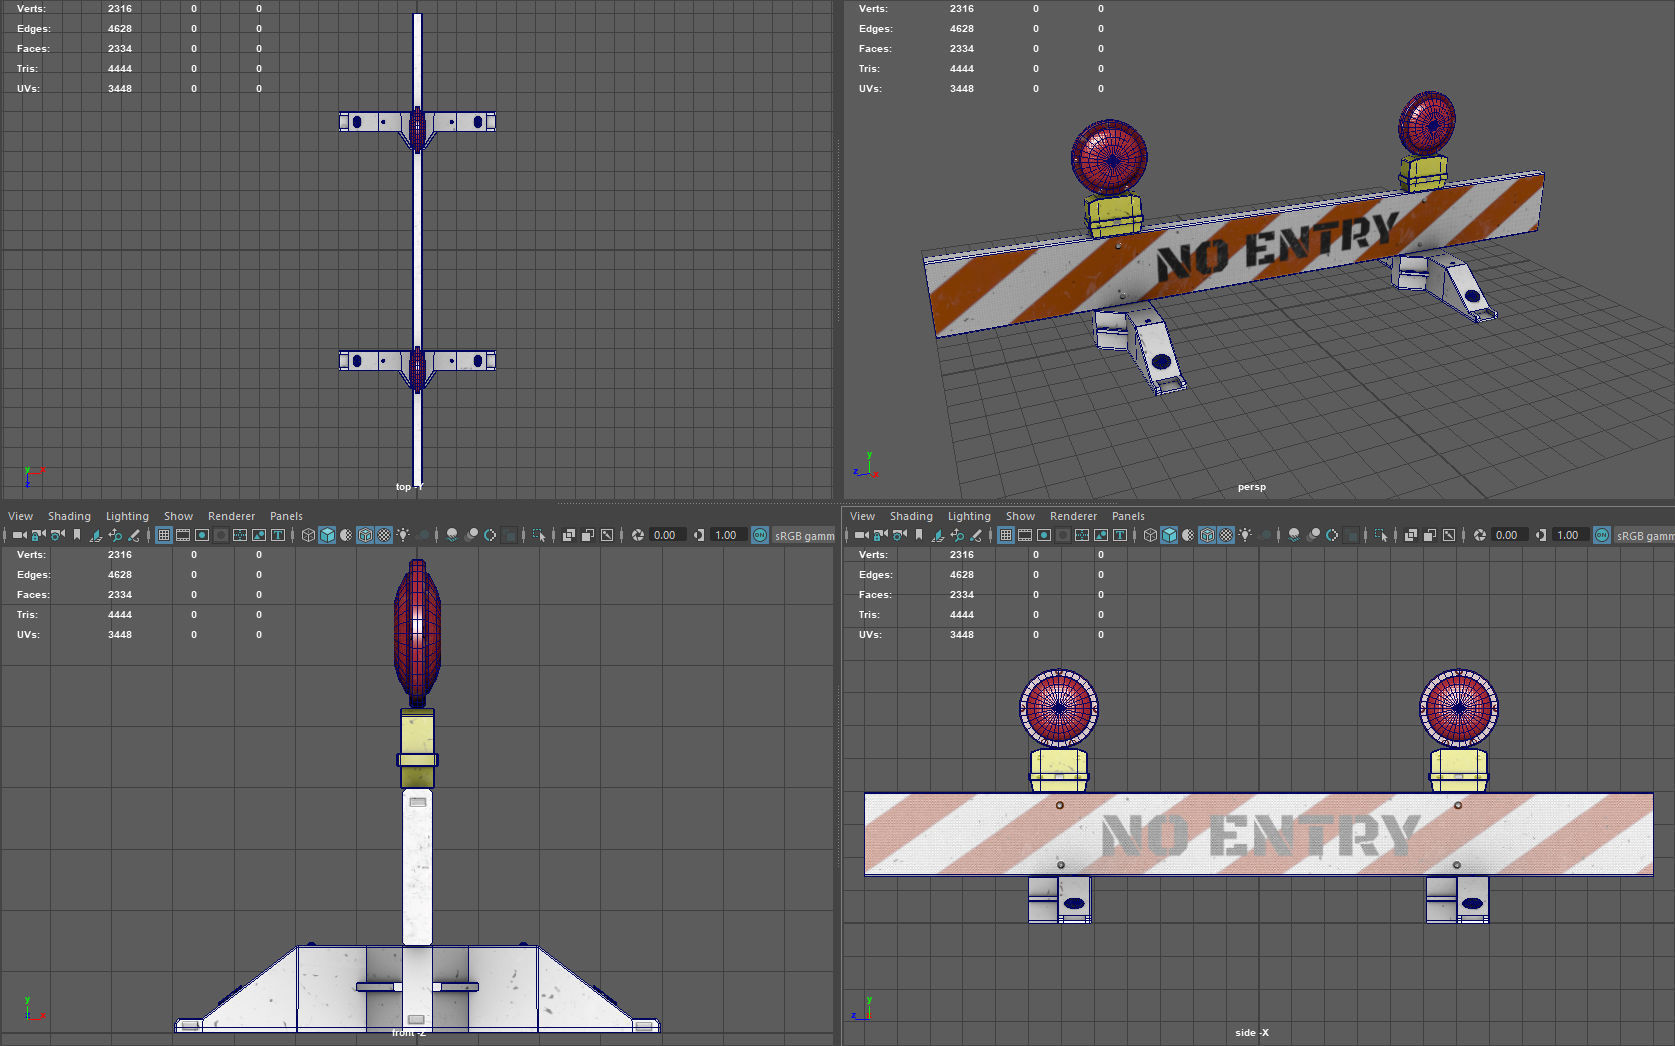Viewport: 1675px width, 1046px height.
Task: Open Camera Attributes icon in front panel
Action: [x=57, y=535]
